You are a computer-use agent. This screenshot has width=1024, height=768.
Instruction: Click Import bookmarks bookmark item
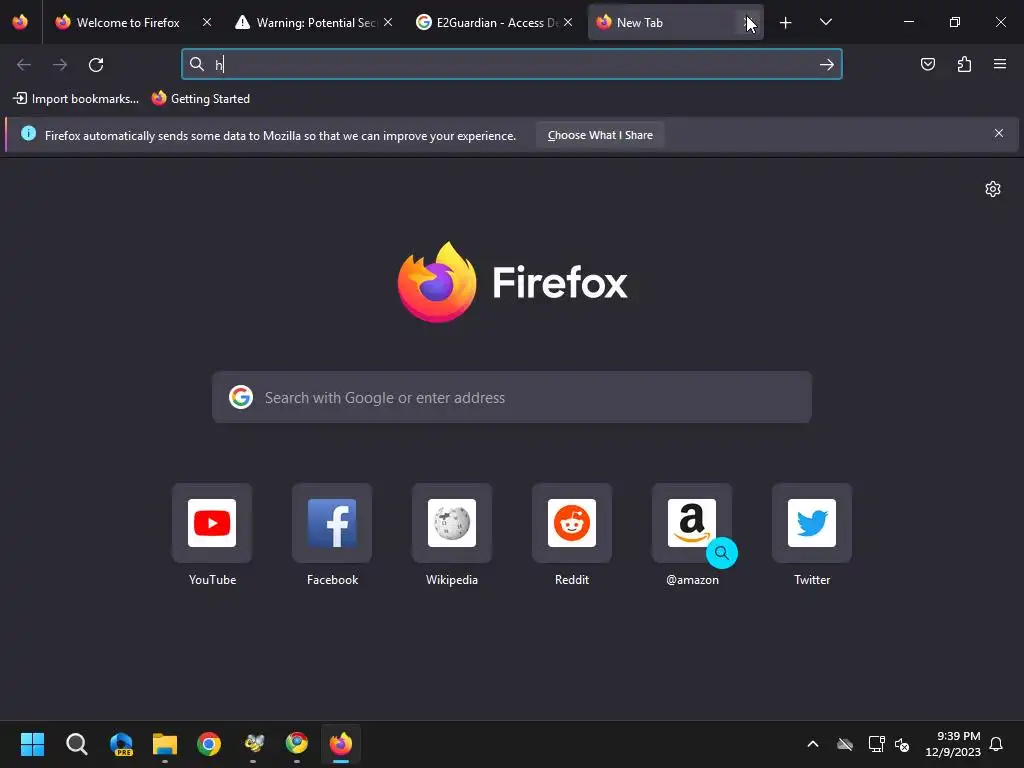[x=76, y=99]
